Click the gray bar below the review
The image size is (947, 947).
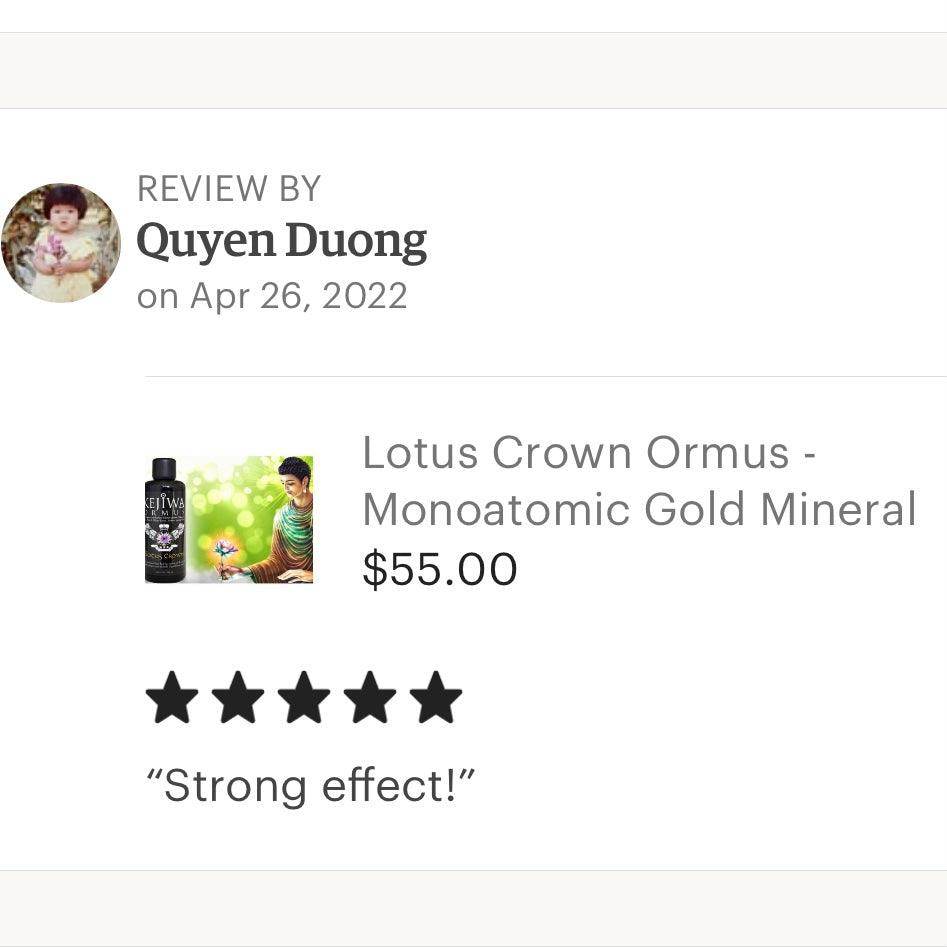coord(473,908)
